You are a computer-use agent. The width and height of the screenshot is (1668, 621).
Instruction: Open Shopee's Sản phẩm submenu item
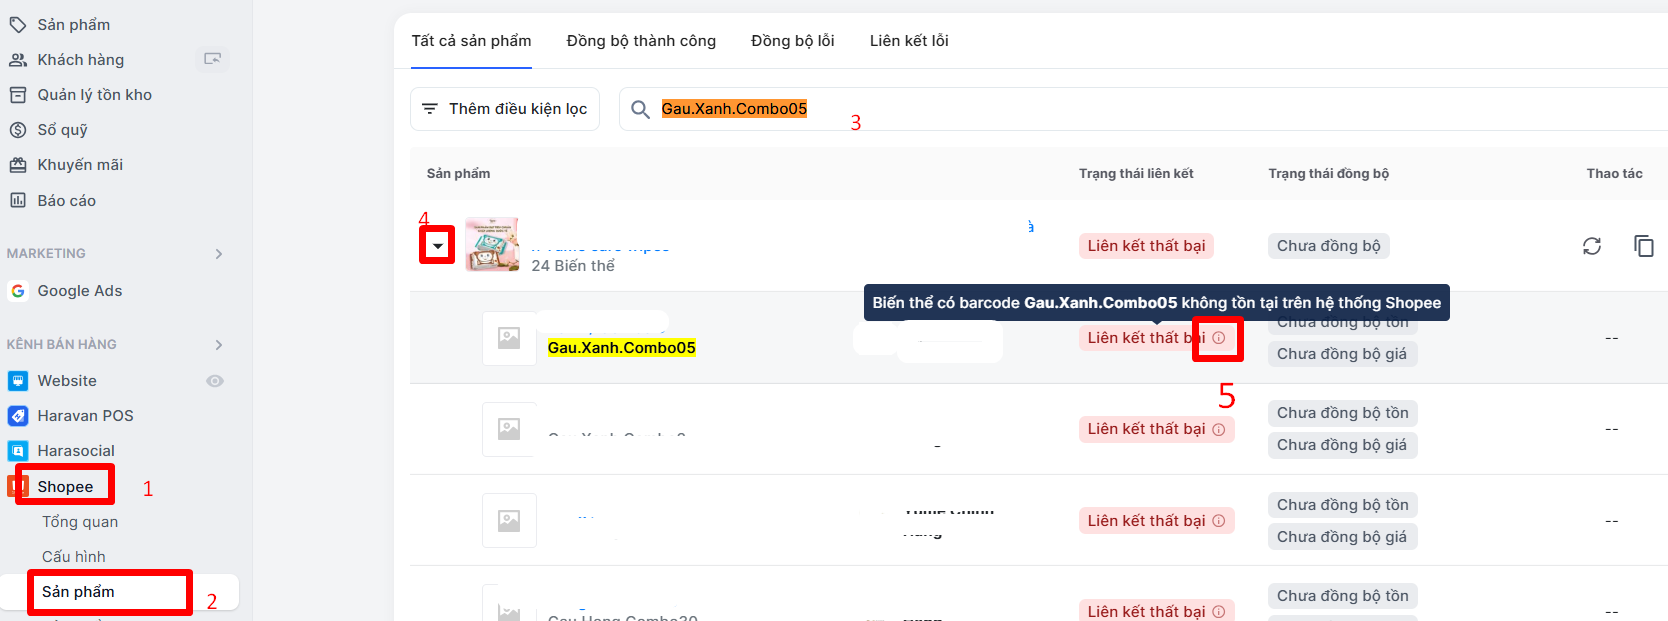pyautogui.click(x=78, y=592)
